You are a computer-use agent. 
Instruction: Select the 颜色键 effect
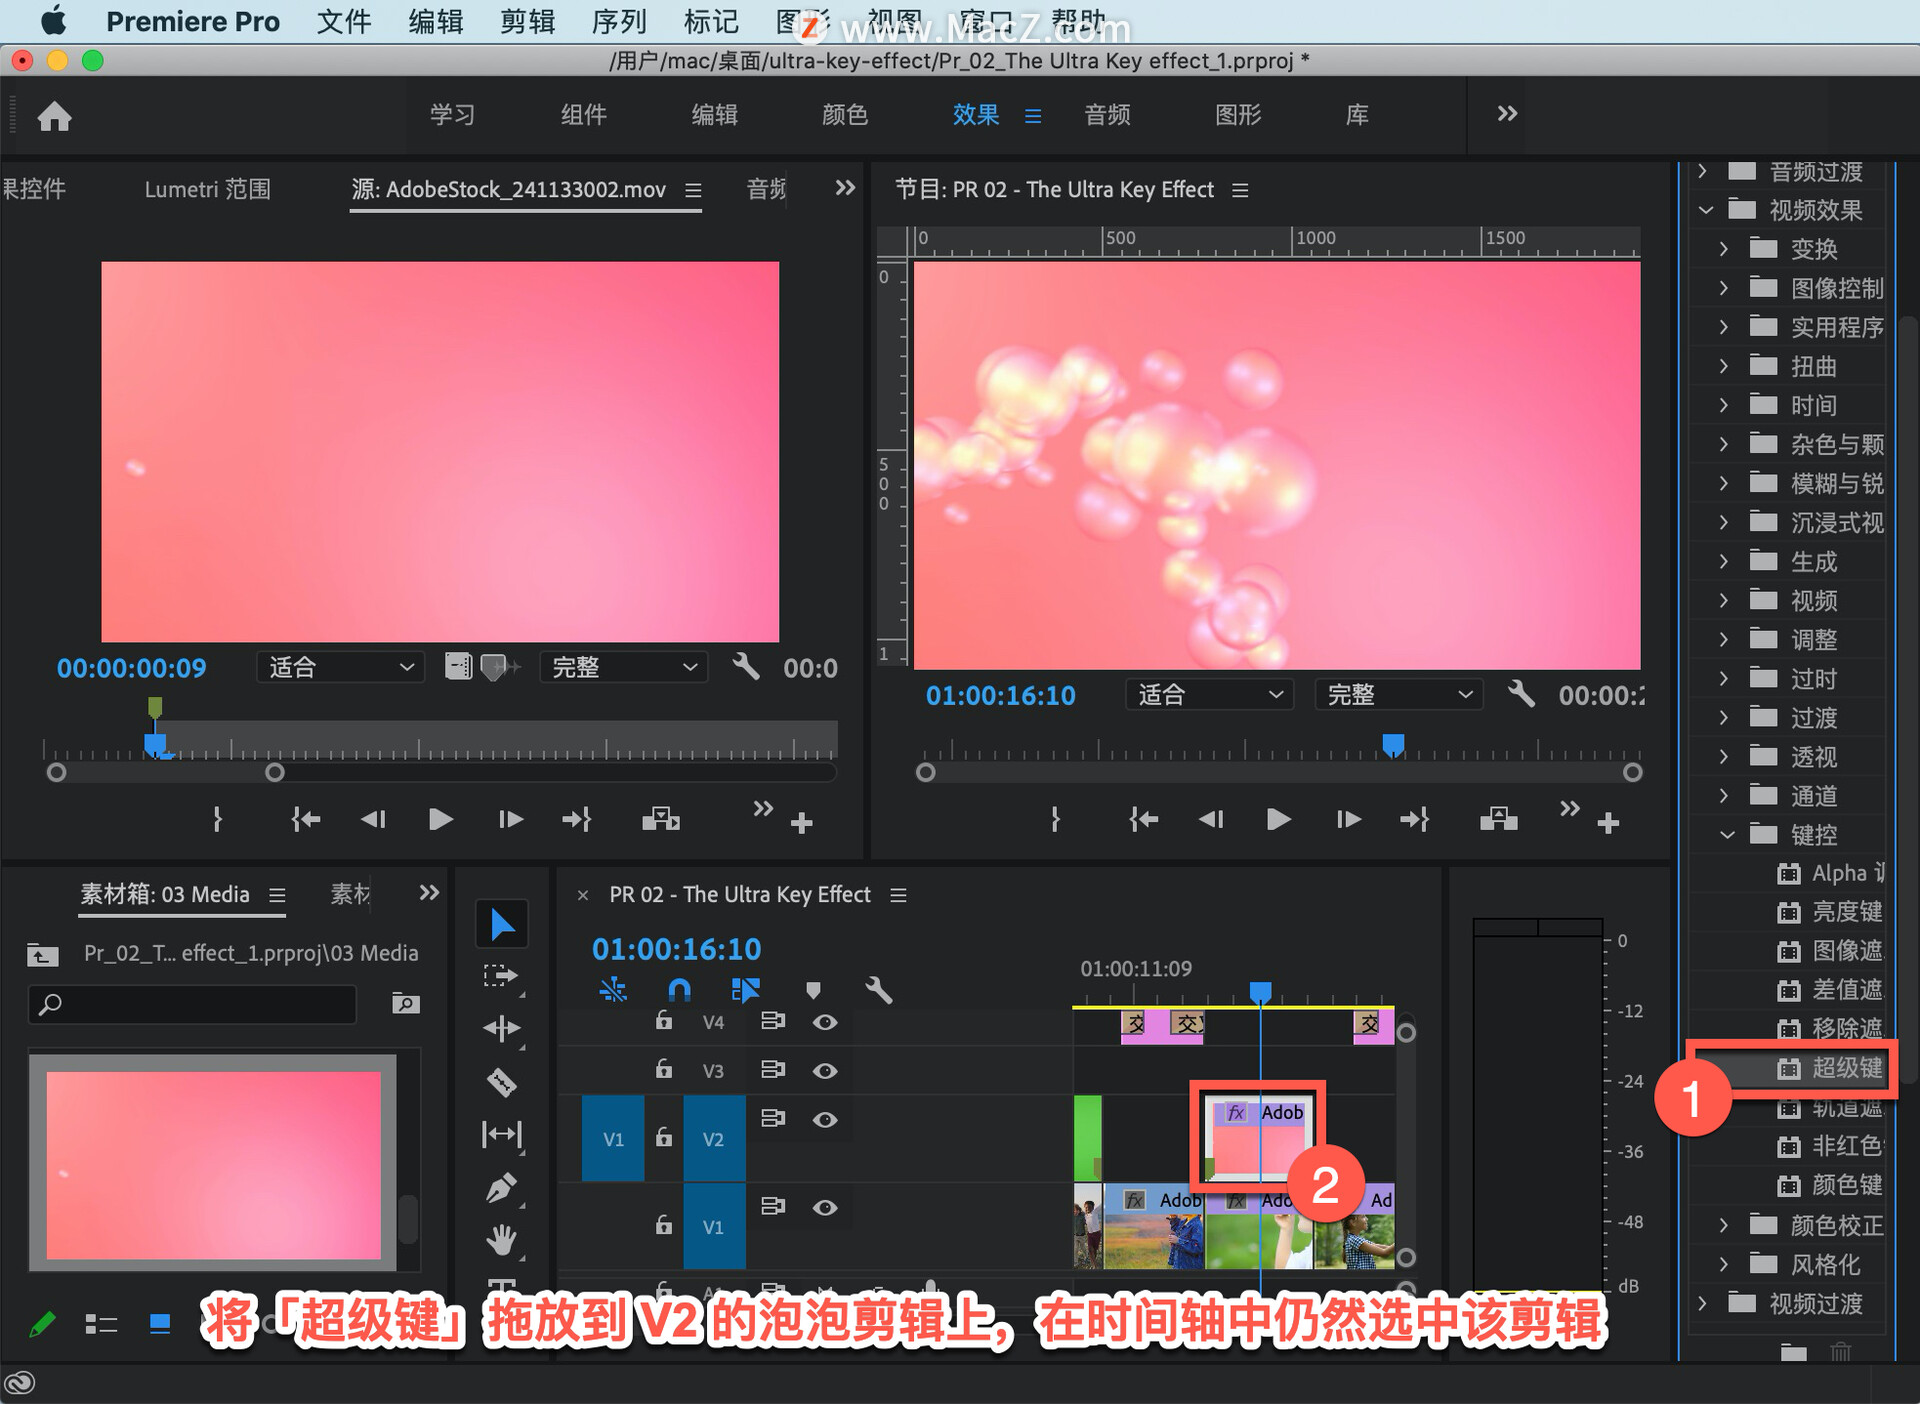[x=1831, y=1185]
